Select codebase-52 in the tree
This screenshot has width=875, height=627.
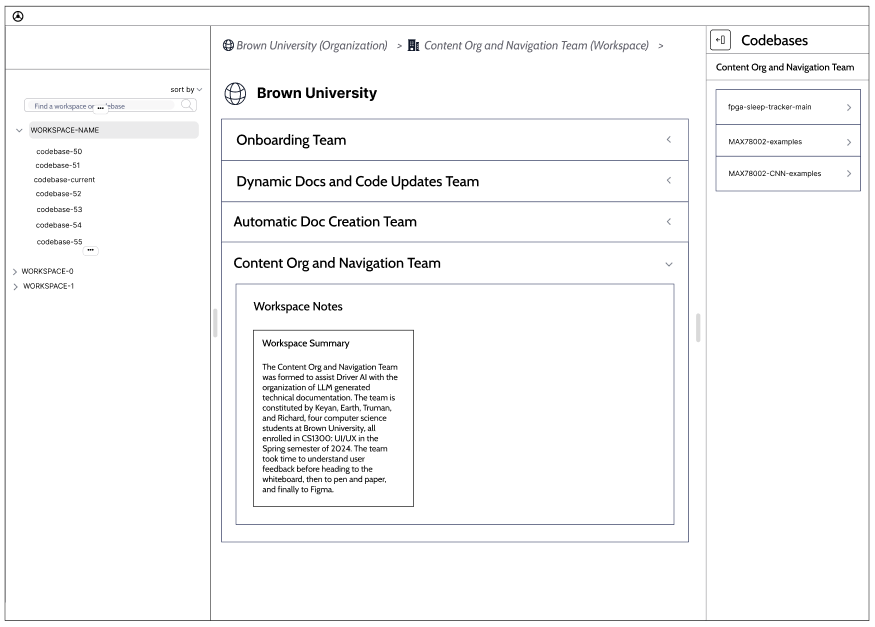(x=59, y=194)
